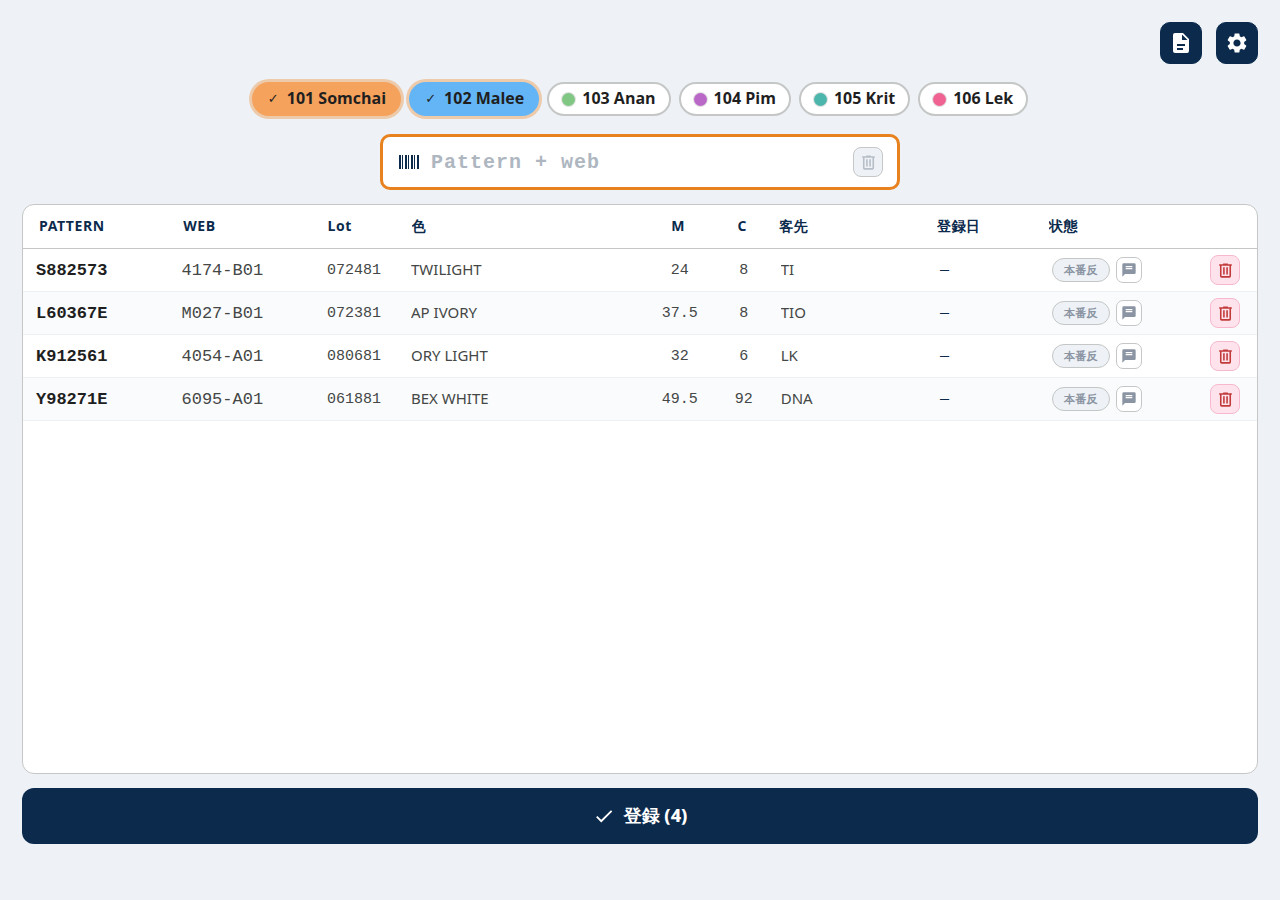Open the document report icon button
This screenshot has width=1280, height=900.
pos(1181,43)
